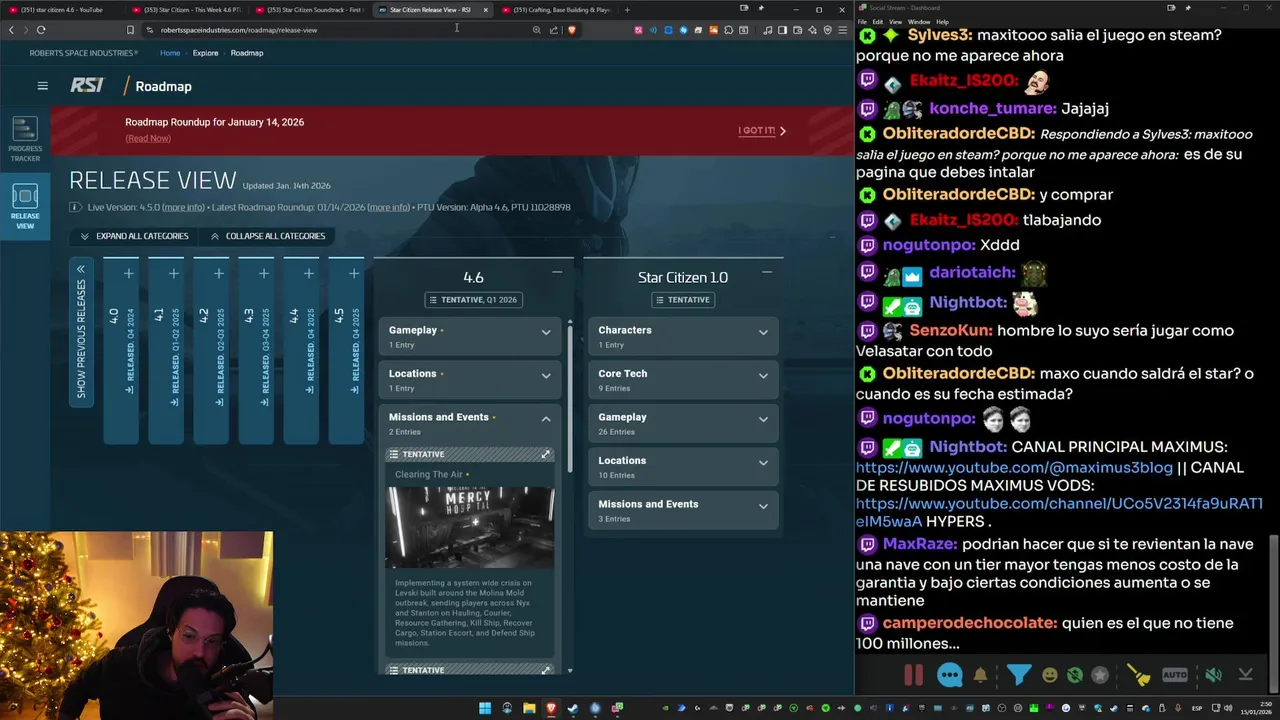1280x720 pixels.
Task: Expand the 4.0 release column
Action: [128, 273]
